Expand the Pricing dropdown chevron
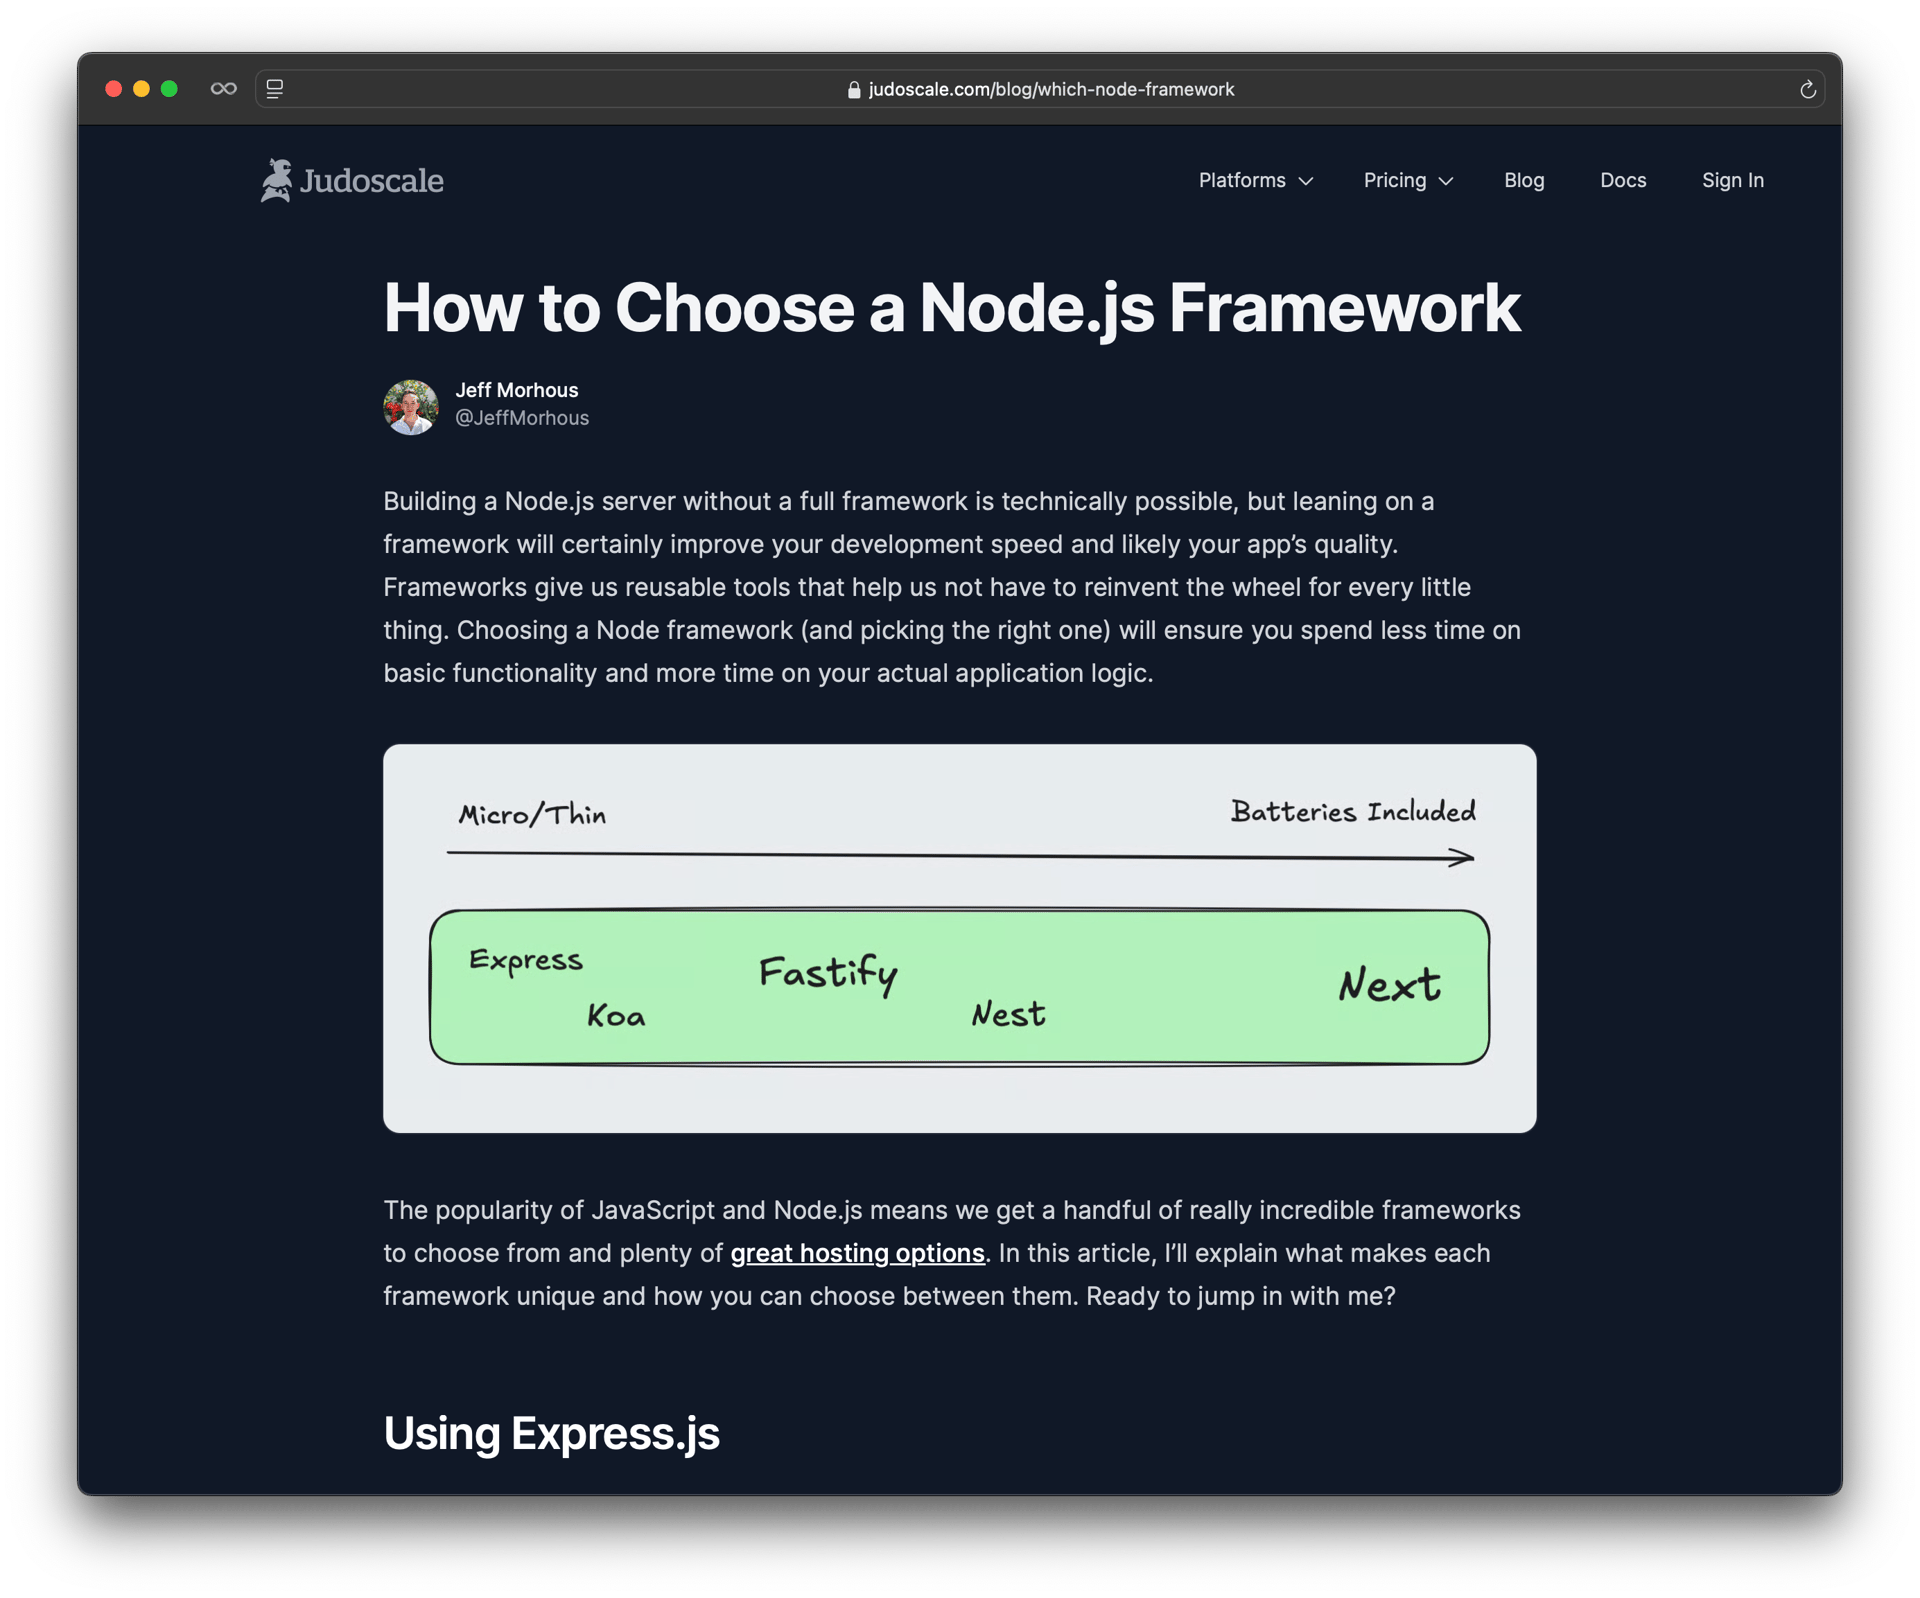The width and height of the screenshot is (1920, 1598). click(1445, 181)
